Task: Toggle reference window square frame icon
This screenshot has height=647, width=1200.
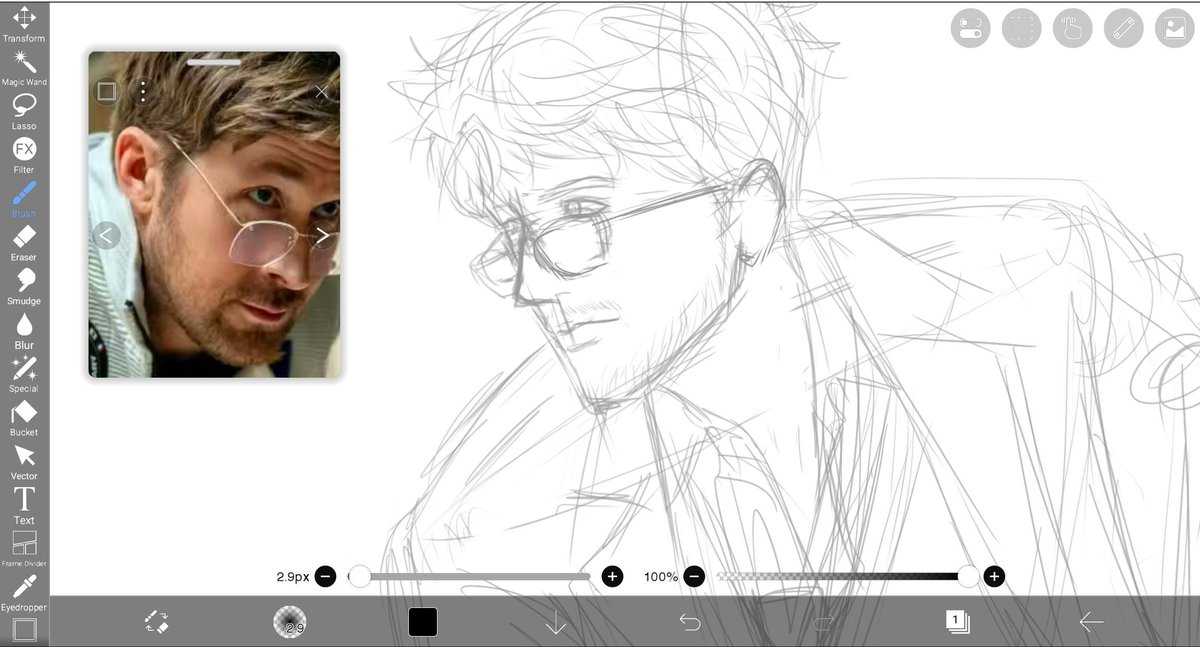Action: coord(107,92)
